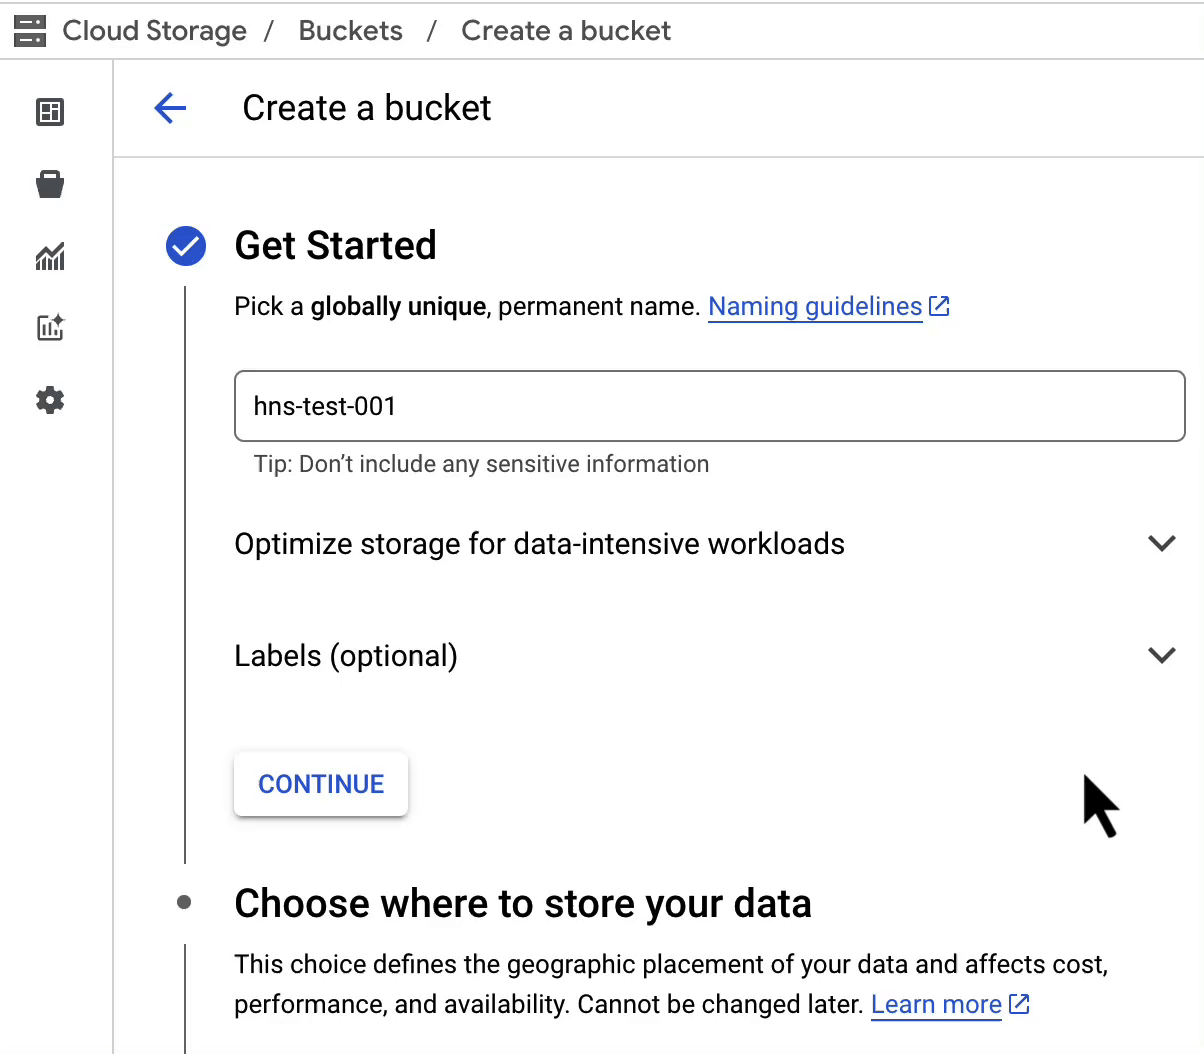Open the Storage Insights sparkle chart icon

[50, 328]
